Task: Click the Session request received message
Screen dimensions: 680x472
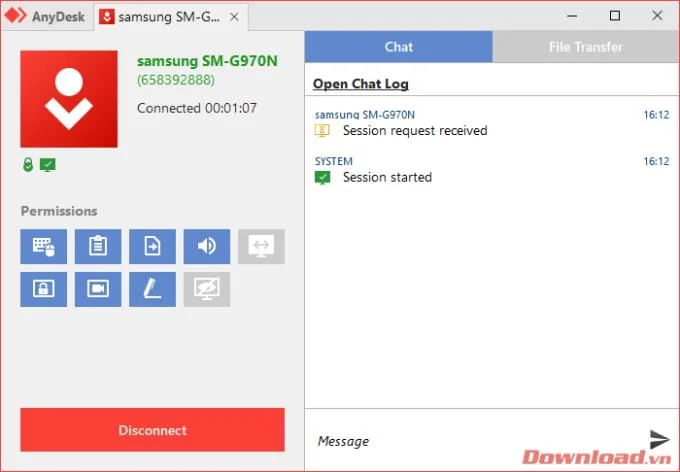Action: (x=415, y=131)
